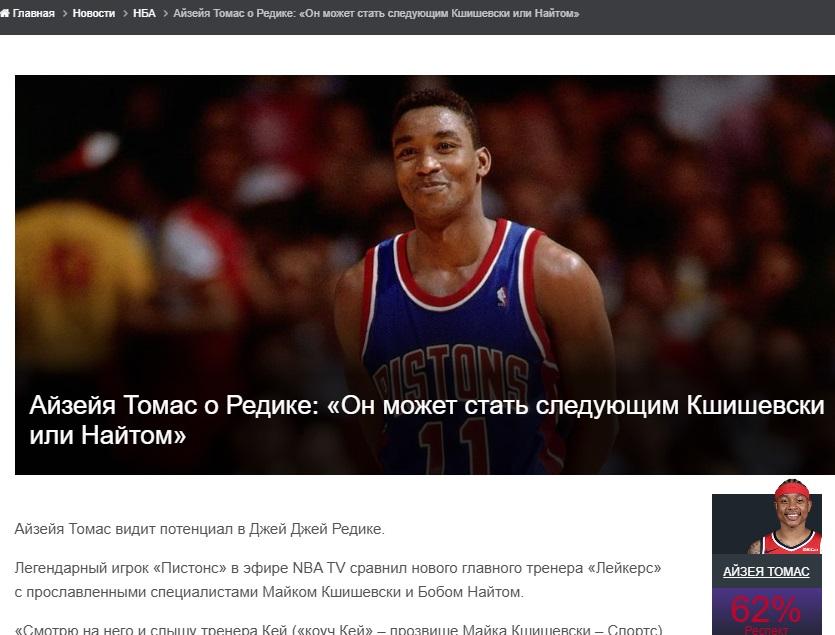This screenshot has height=635, width=835.
Task: Go to the Новости section
Action: click(x=94, y=13)
